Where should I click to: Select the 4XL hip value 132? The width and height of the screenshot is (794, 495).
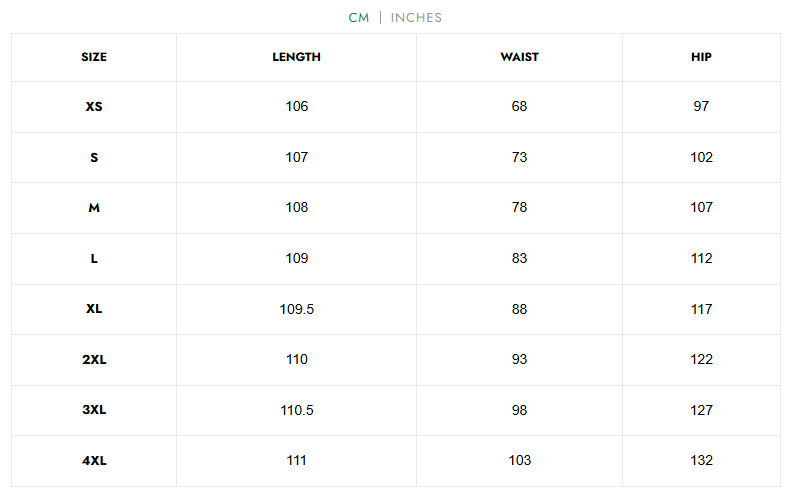[701, 461]
